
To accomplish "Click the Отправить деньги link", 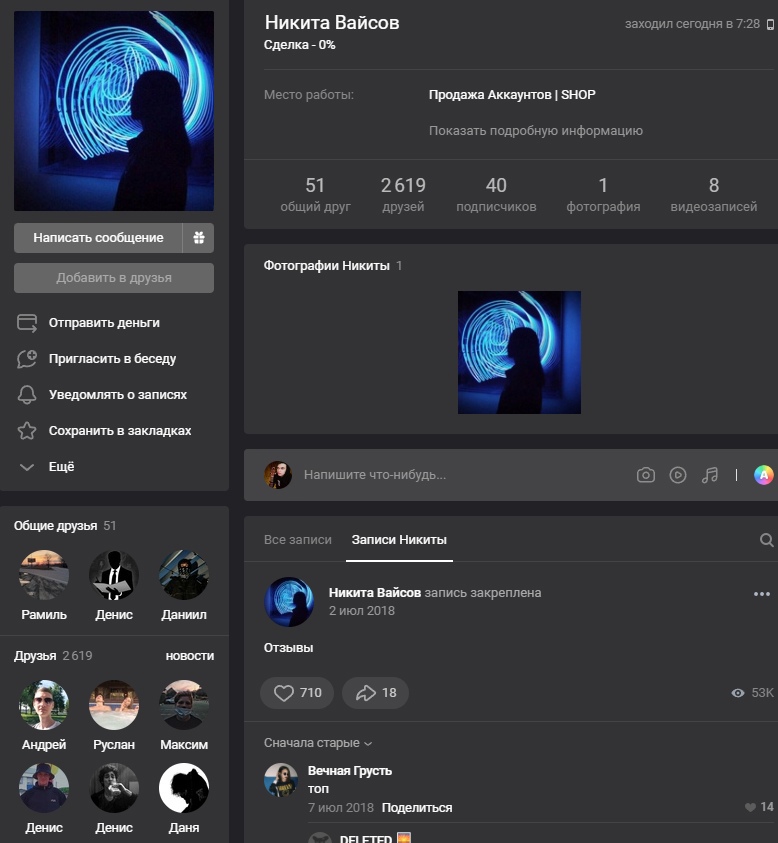I will coord(103,323).
